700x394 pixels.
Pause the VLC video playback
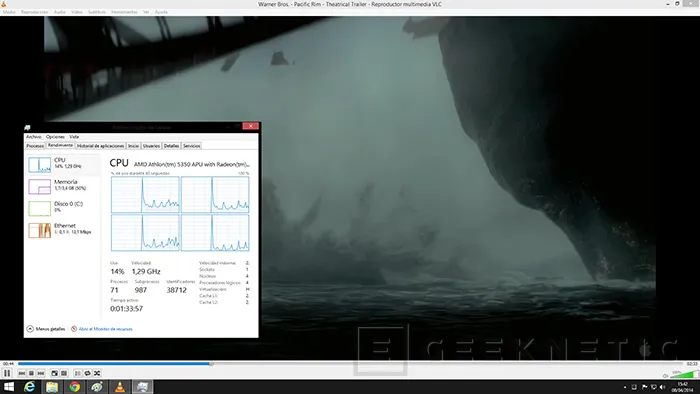[x=7, y=373]
